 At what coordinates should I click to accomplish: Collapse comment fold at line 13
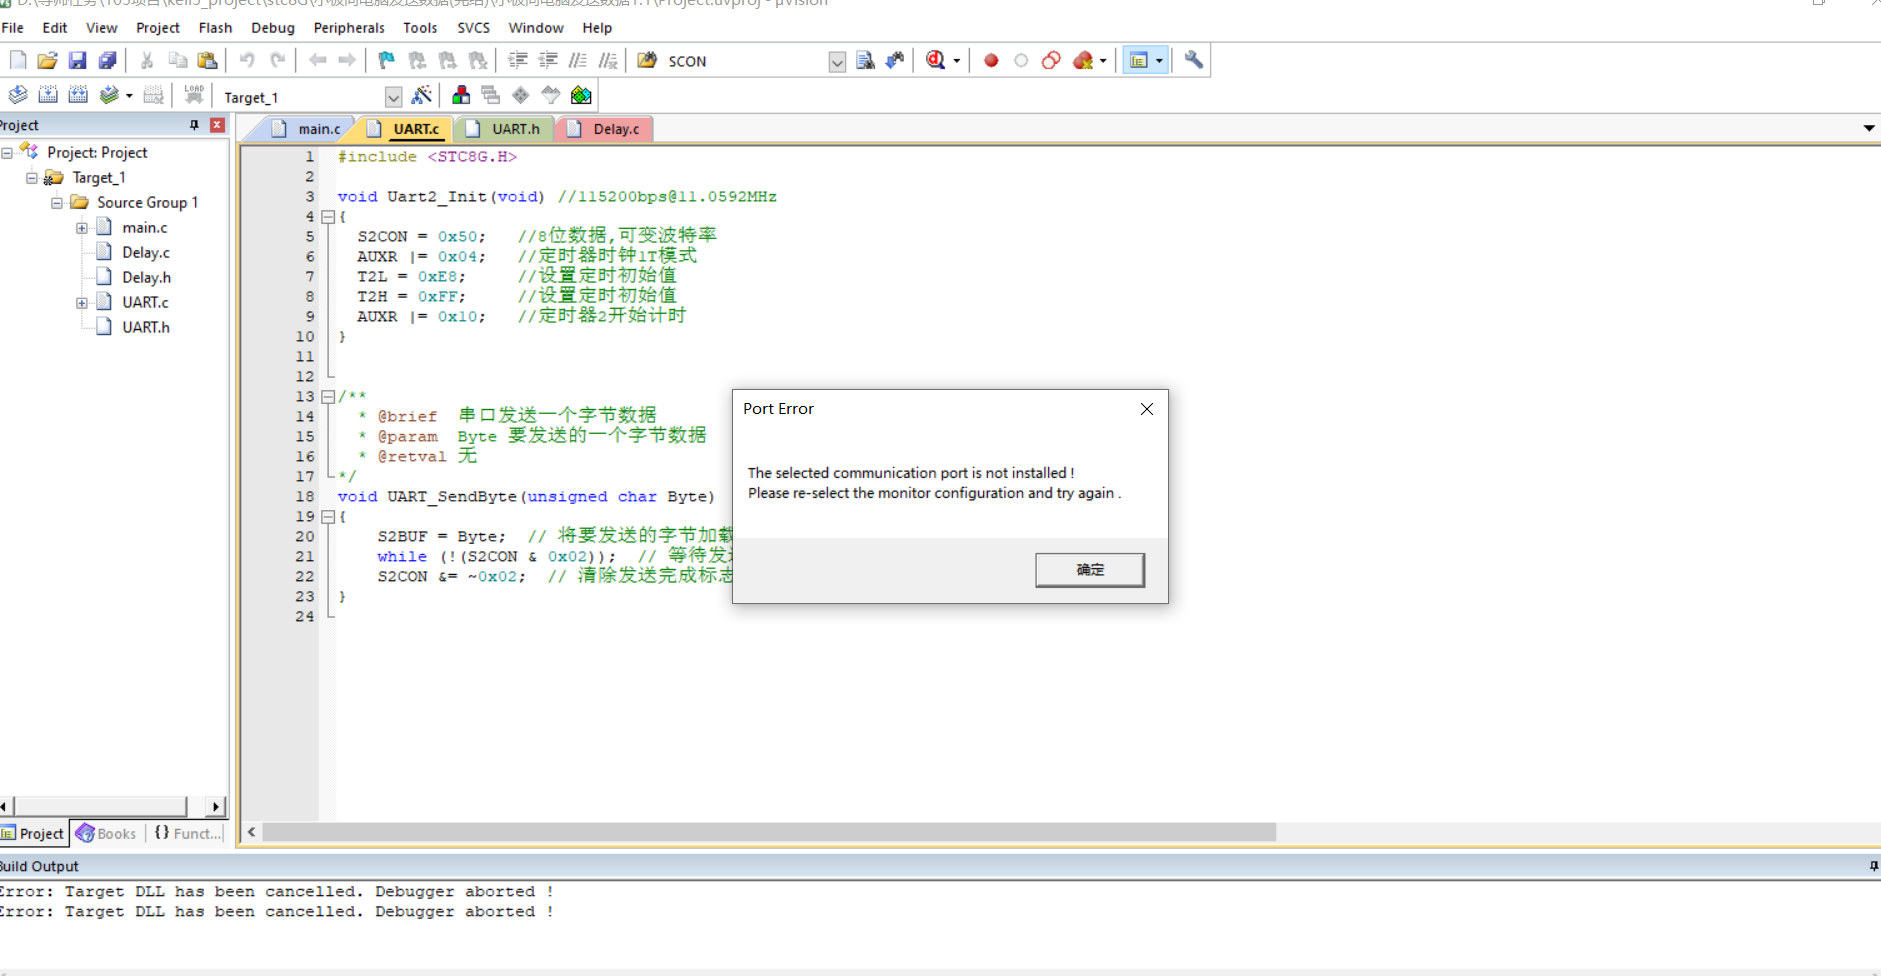click(x=328, y=397)
